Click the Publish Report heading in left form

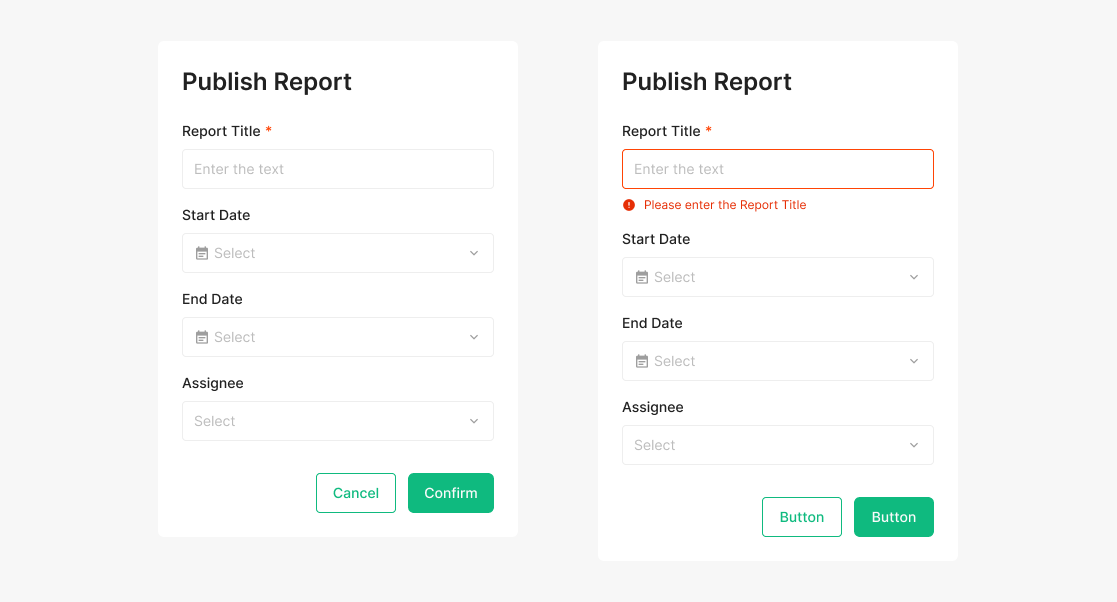click(267, 82)
